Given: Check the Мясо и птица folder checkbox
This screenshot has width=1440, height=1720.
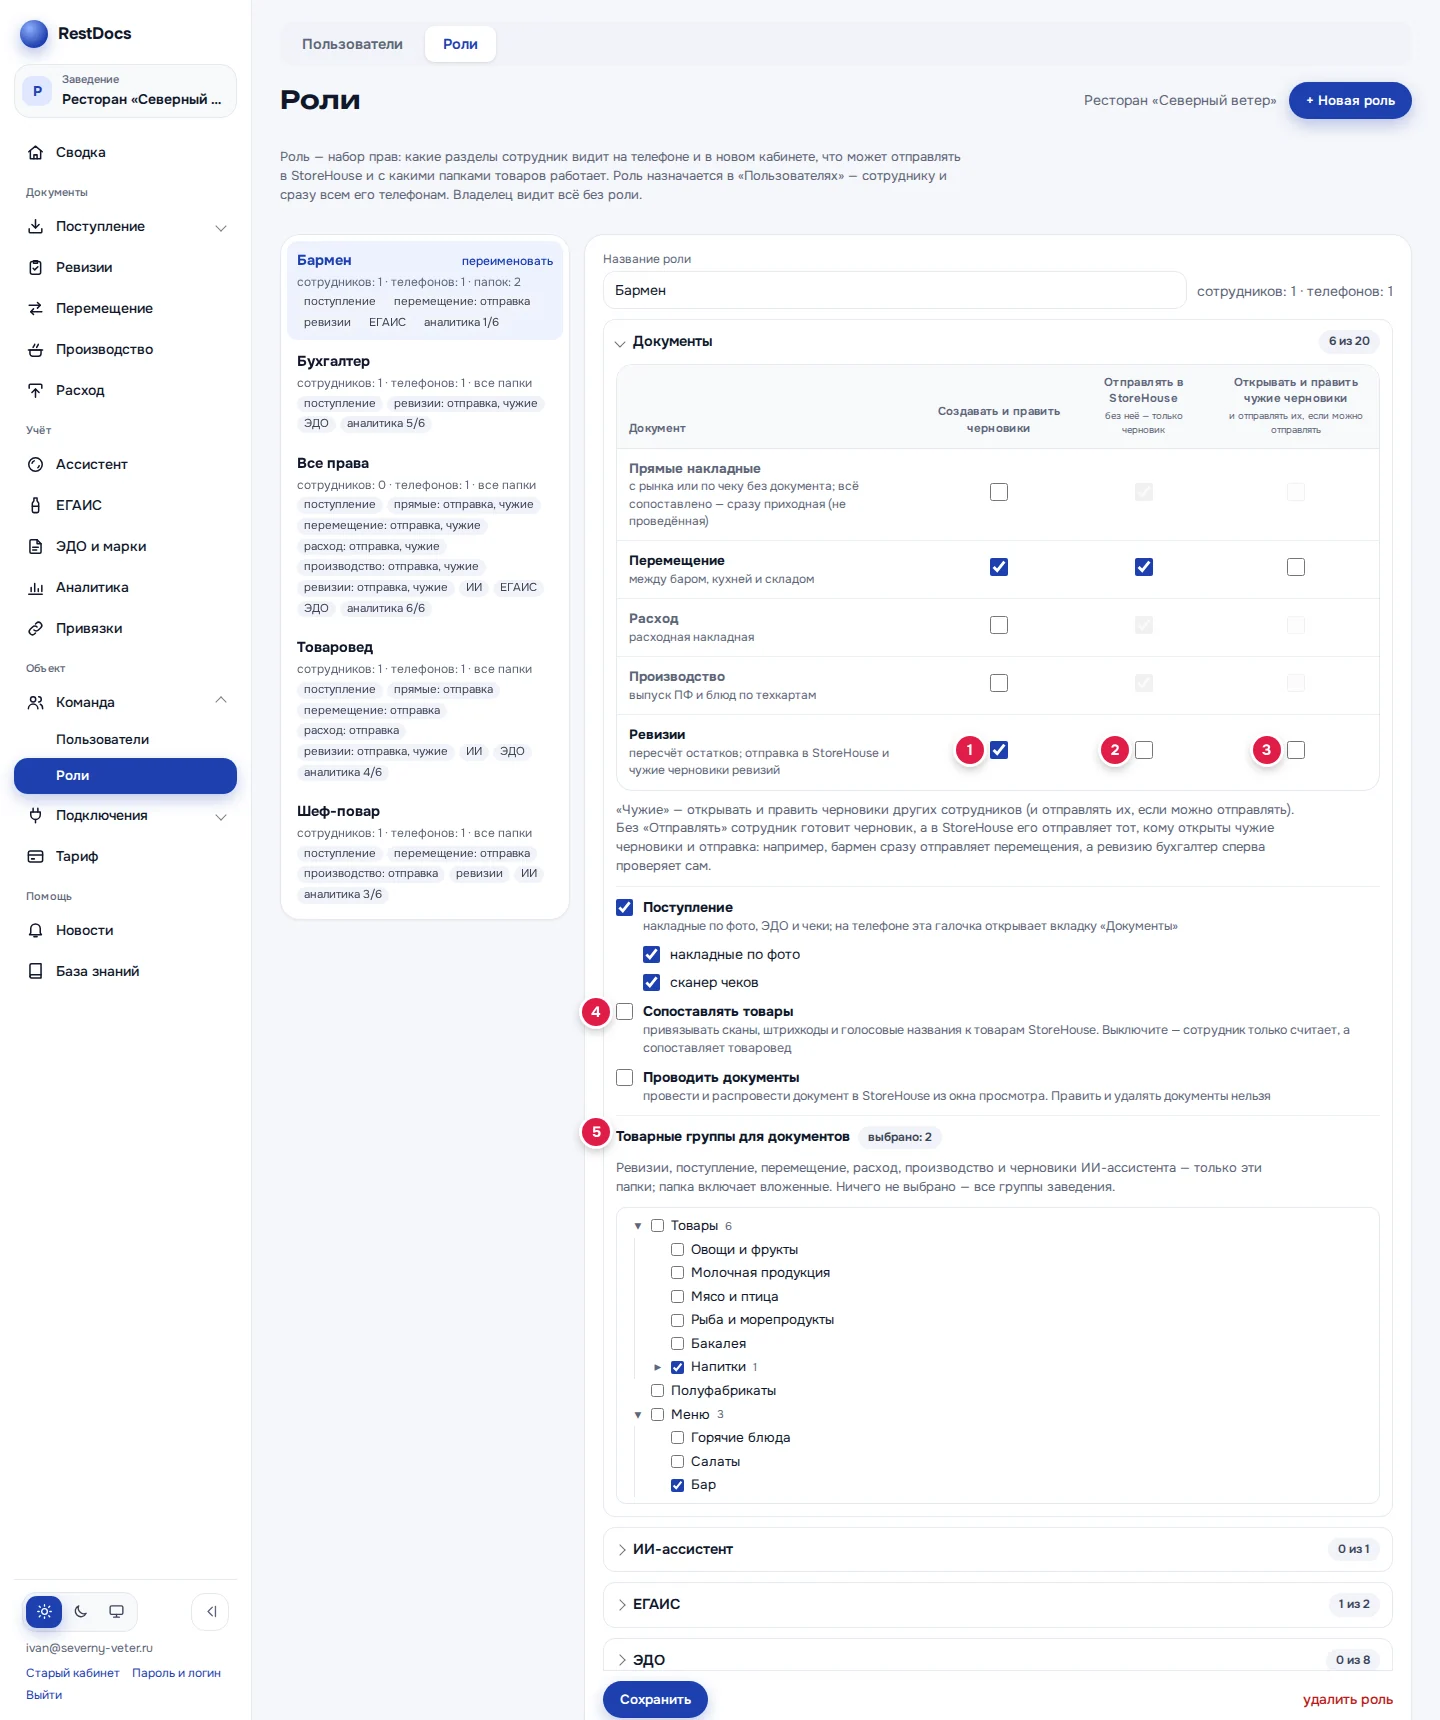Looking at the screenshot, I should tap(678, 1297).
